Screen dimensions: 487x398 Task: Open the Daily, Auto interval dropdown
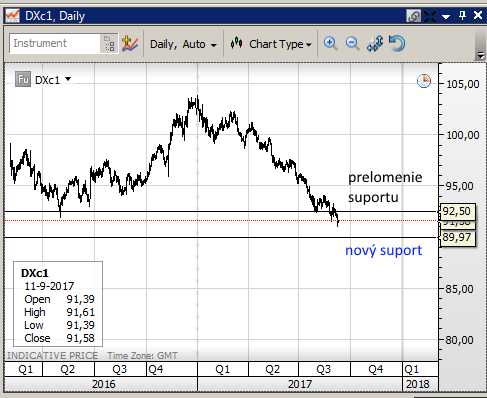pos(183,44)
